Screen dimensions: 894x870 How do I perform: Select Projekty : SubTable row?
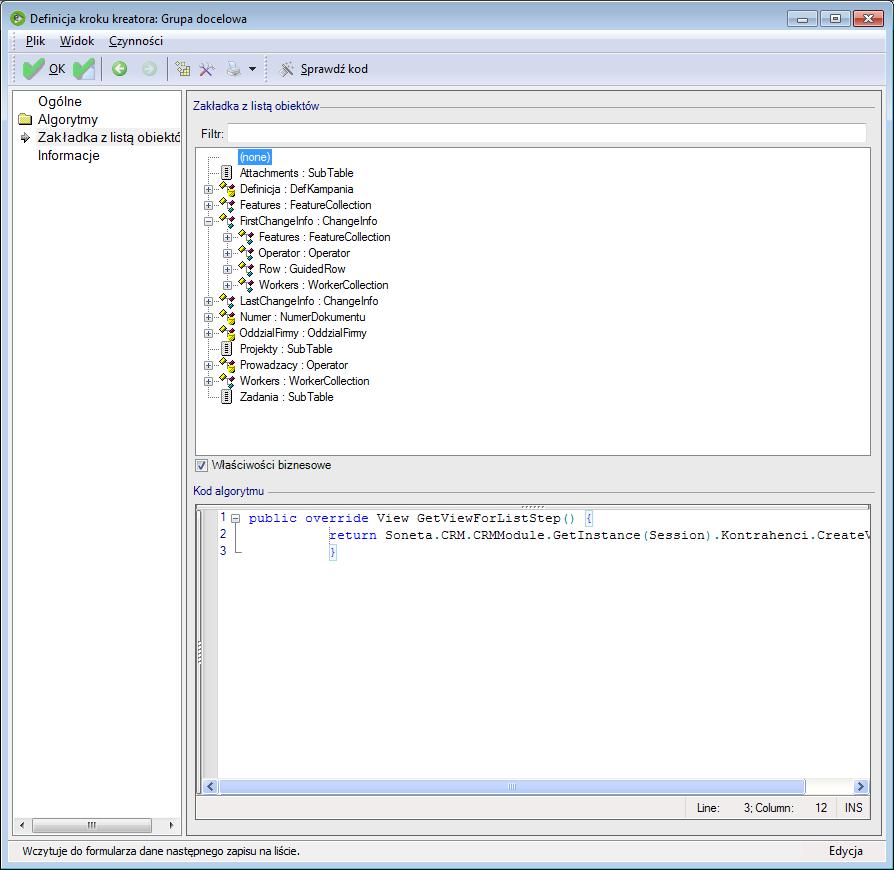pyautogui.click(x=286, y=349)
